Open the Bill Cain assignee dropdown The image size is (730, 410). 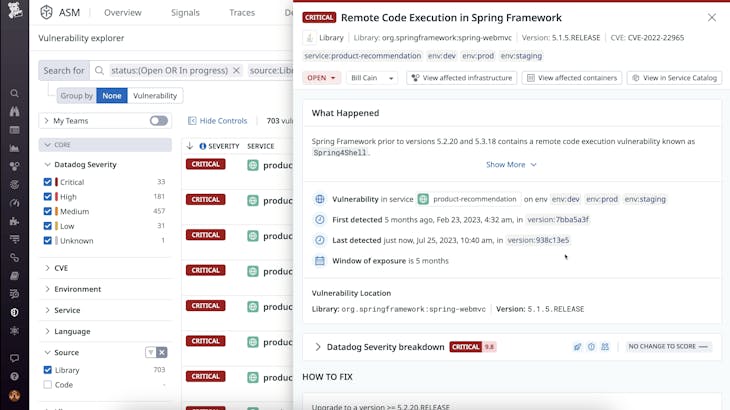(372, 78)
